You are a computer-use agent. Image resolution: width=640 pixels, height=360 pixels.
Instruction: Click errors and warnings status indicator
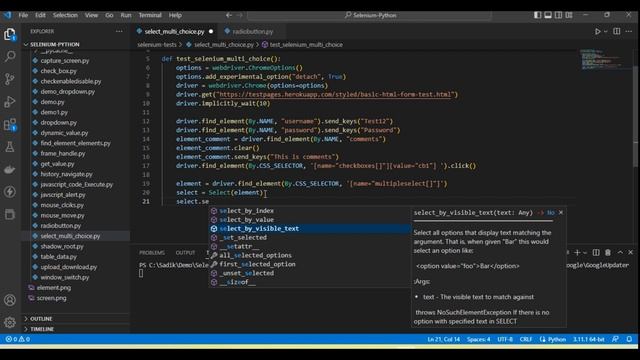coord(18,339)
